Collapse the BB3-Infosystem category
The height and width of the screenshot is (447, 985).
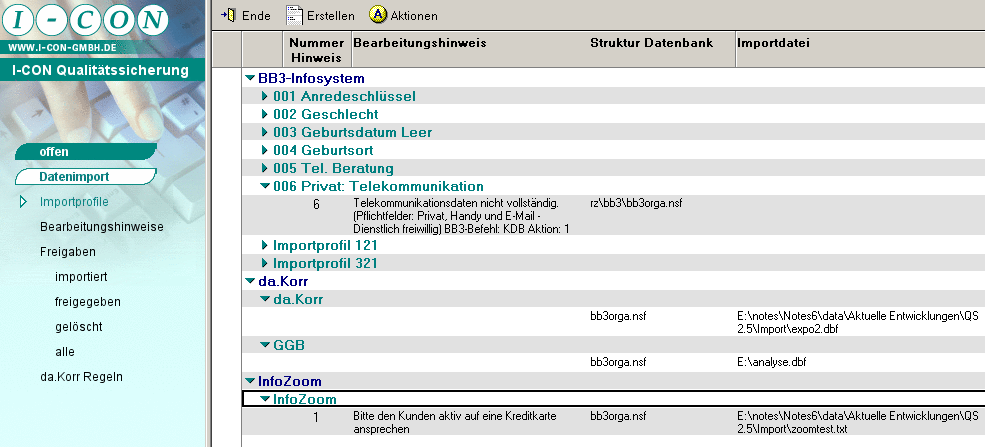249,78
